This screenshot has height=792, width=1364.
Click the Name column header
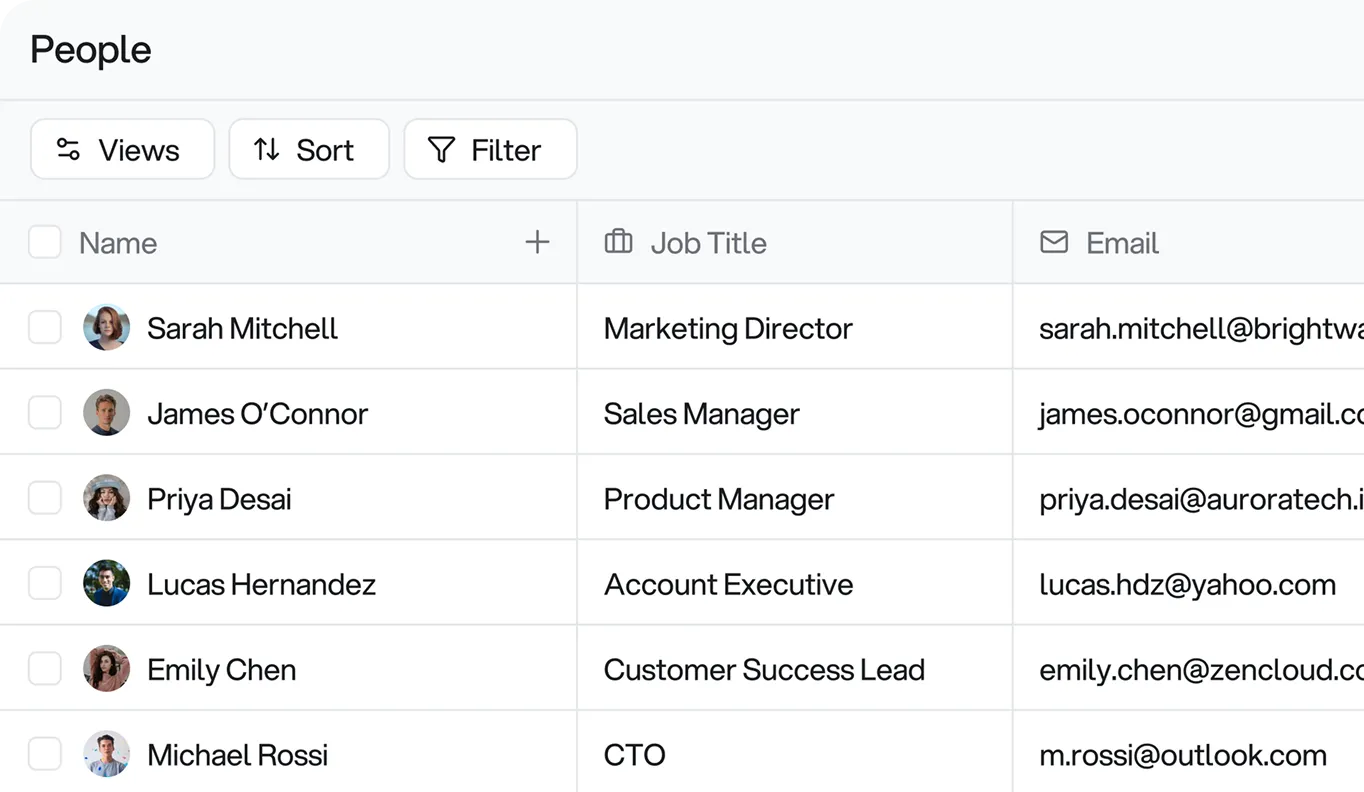pyautogui.click(x=117, y=242)
